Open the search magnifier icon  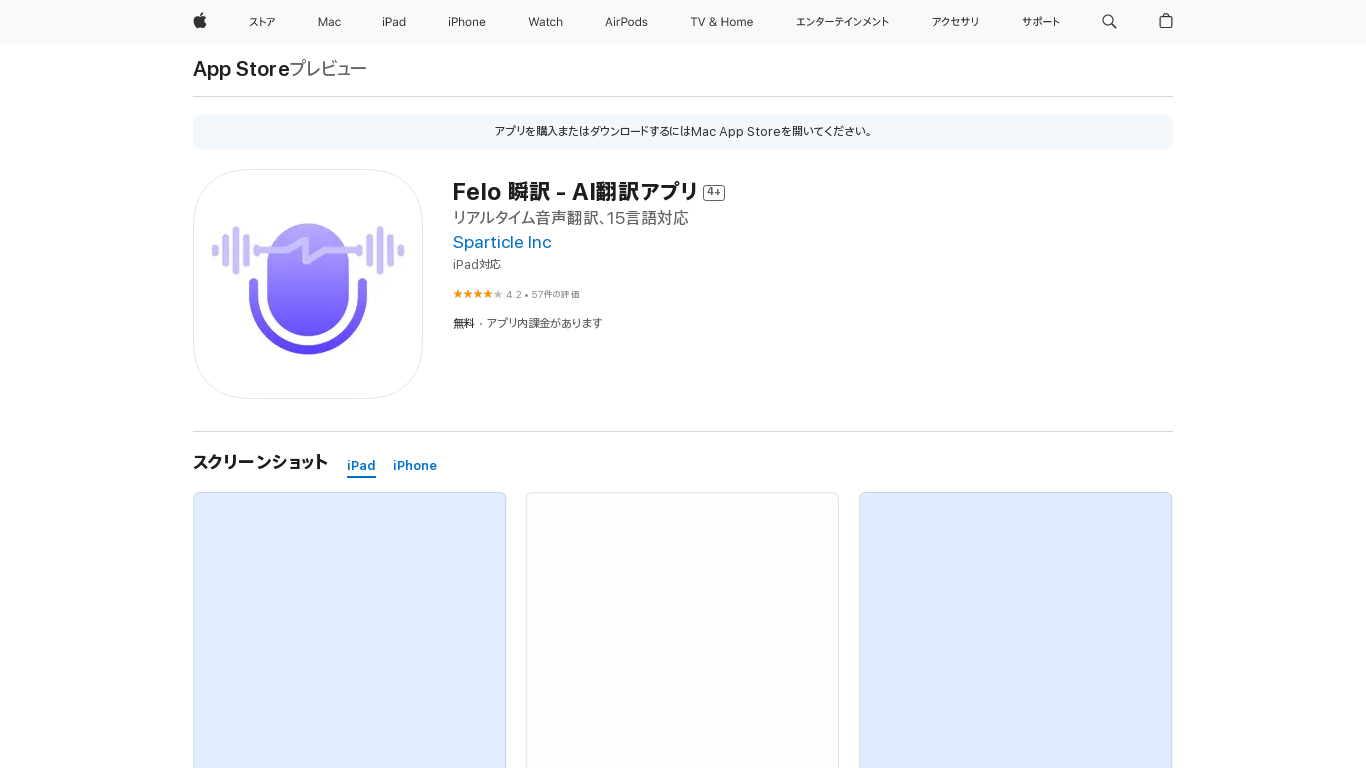click(1109, 21)
